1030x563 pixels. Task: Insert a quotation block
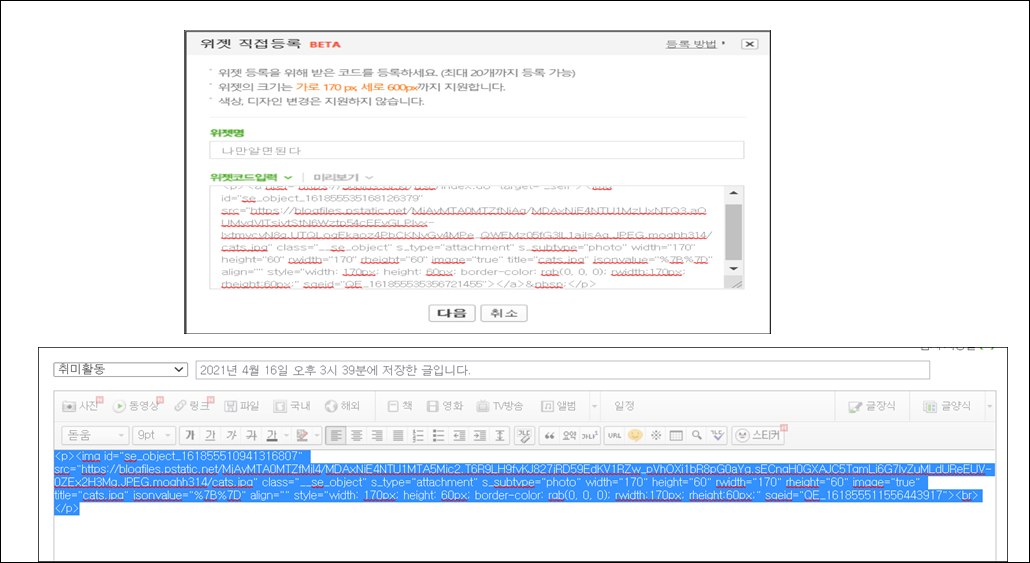pyautogui.click(x=549, y=435)
